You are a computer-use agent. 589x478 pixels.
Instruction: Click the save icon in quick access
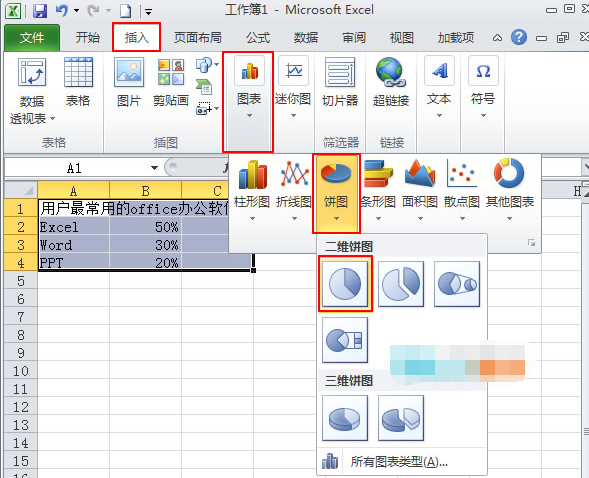point(40,11)
